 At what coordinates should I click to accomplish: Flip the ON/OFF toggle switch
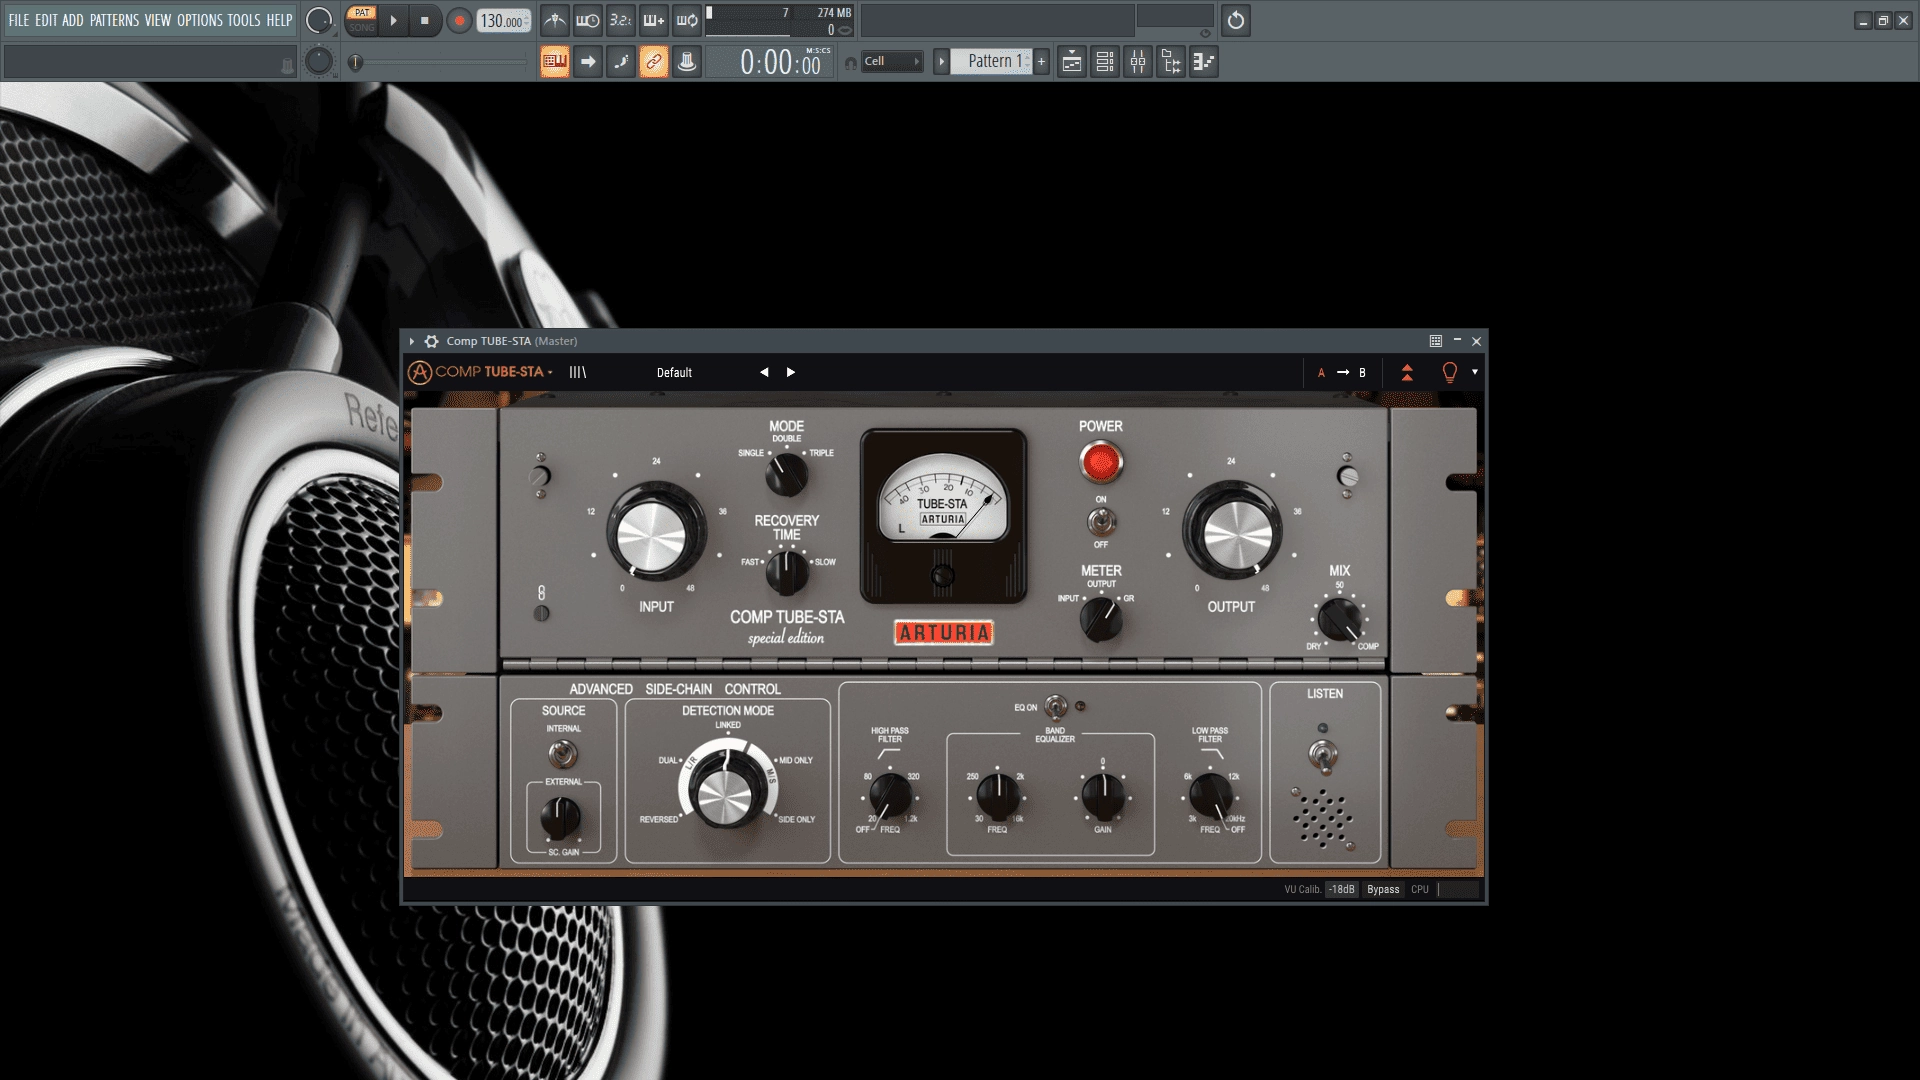tap(1101, 521)
